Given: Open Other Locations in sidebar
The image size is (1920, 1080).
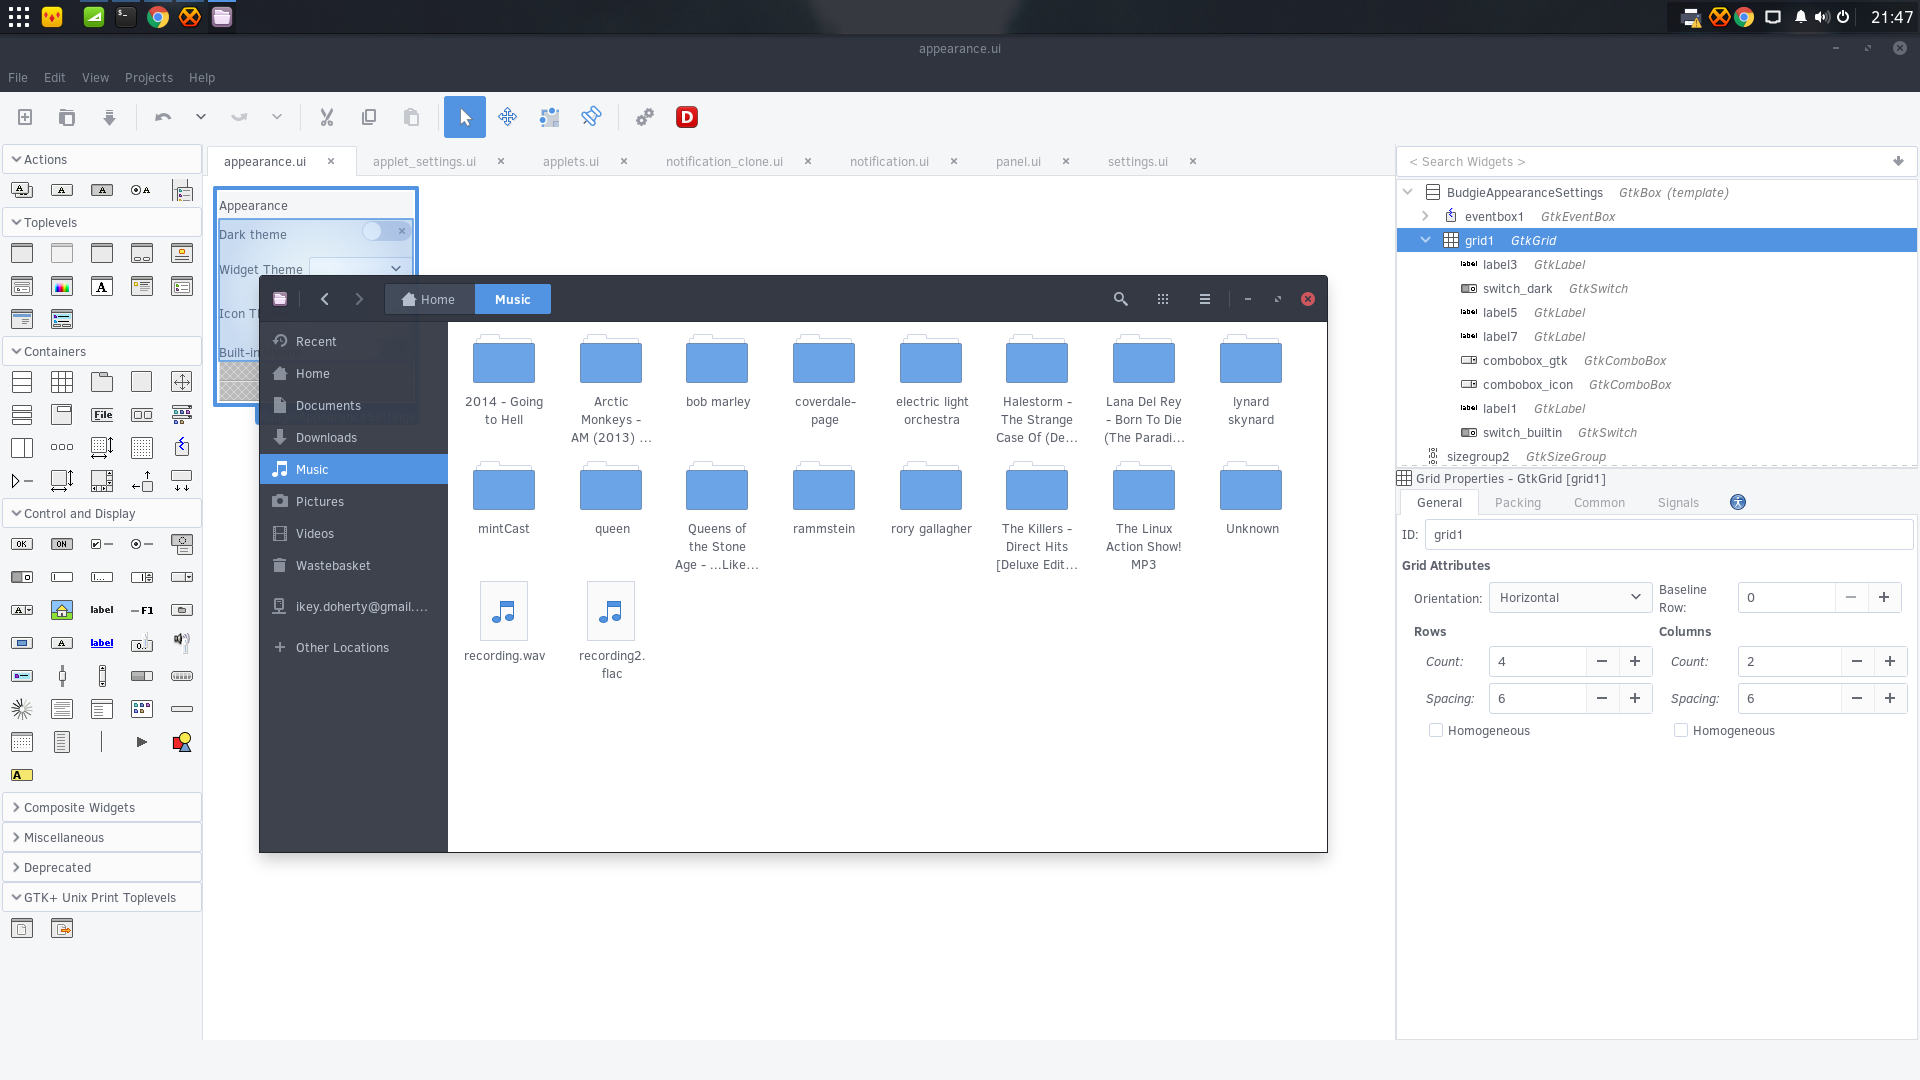Looking at the screenshot, I should (354, 648).
